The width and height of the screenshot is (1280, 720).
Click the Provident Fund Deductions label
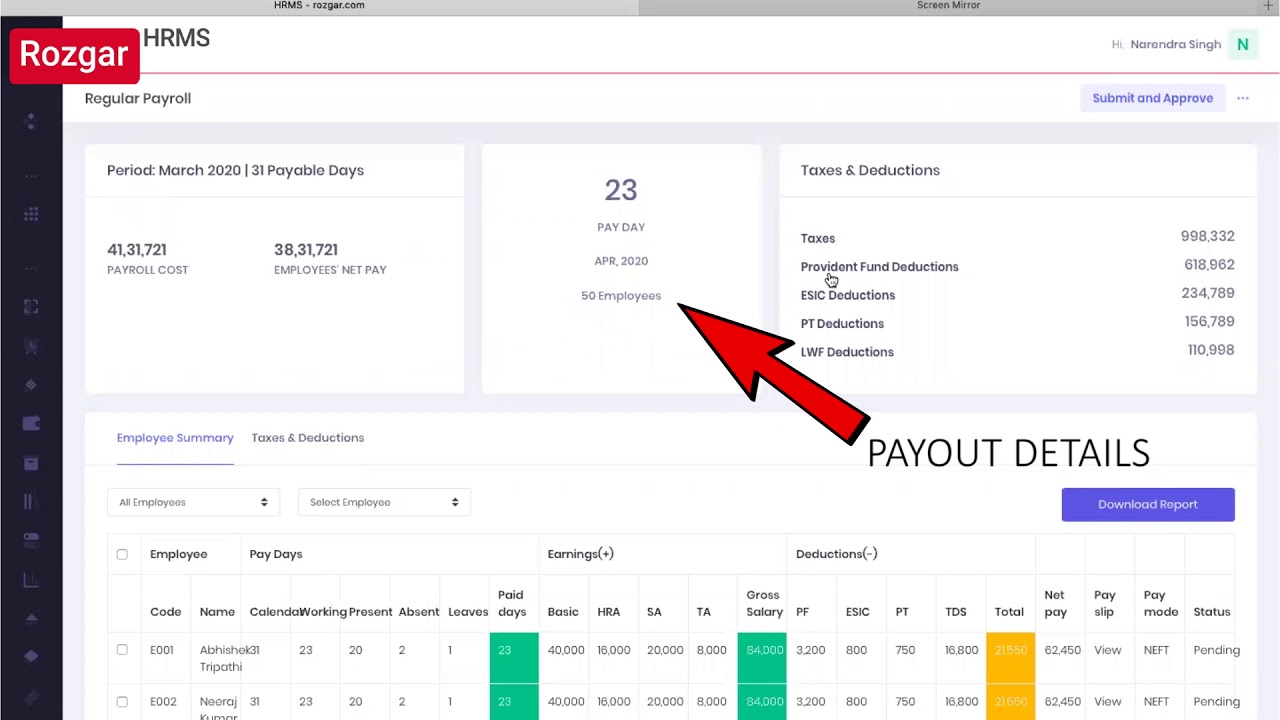click(x=880, y=267)
